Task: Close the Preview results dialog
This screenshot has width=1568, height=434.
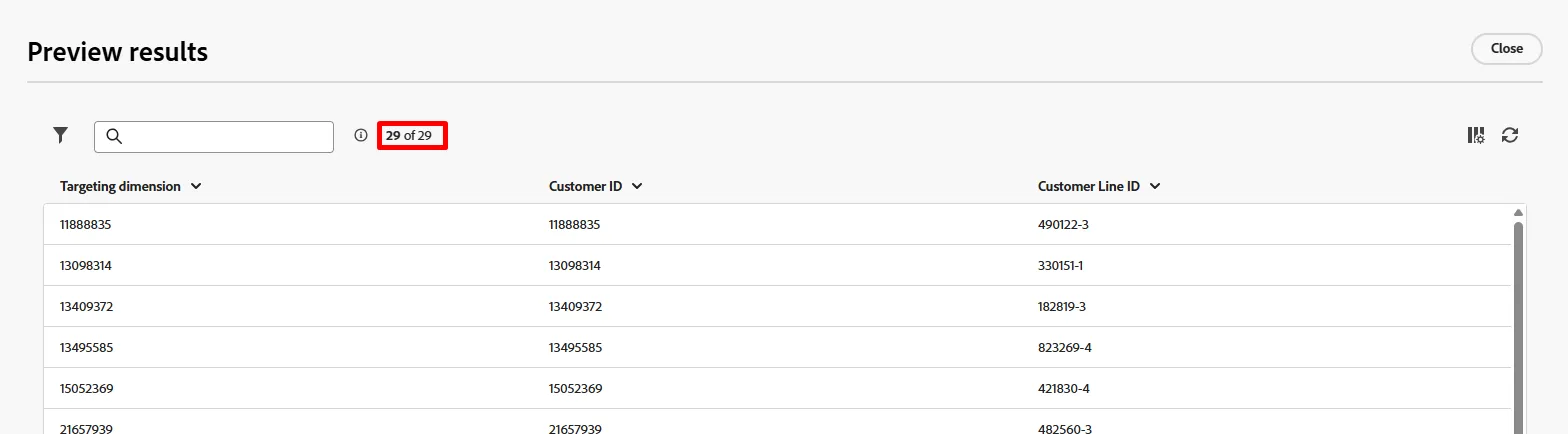Action: pyautogui.click(x=1506, y=48)
